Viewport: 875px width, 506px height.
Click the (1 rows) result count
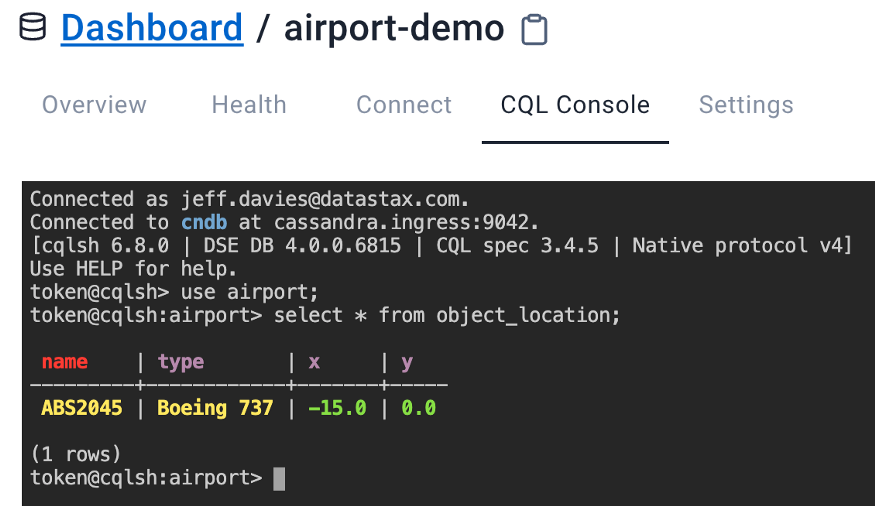coord(76,454)
